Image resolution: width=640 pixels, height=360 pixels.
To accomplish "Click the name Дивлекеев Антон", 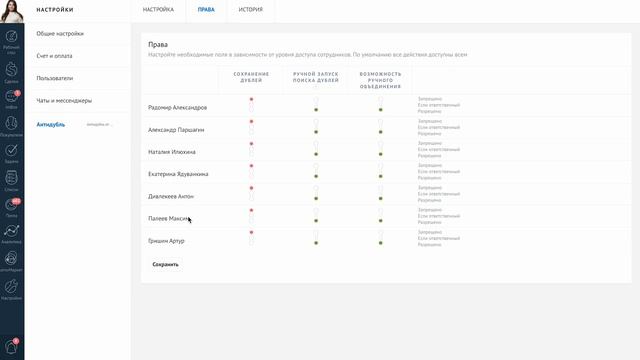I will (171, 196).
